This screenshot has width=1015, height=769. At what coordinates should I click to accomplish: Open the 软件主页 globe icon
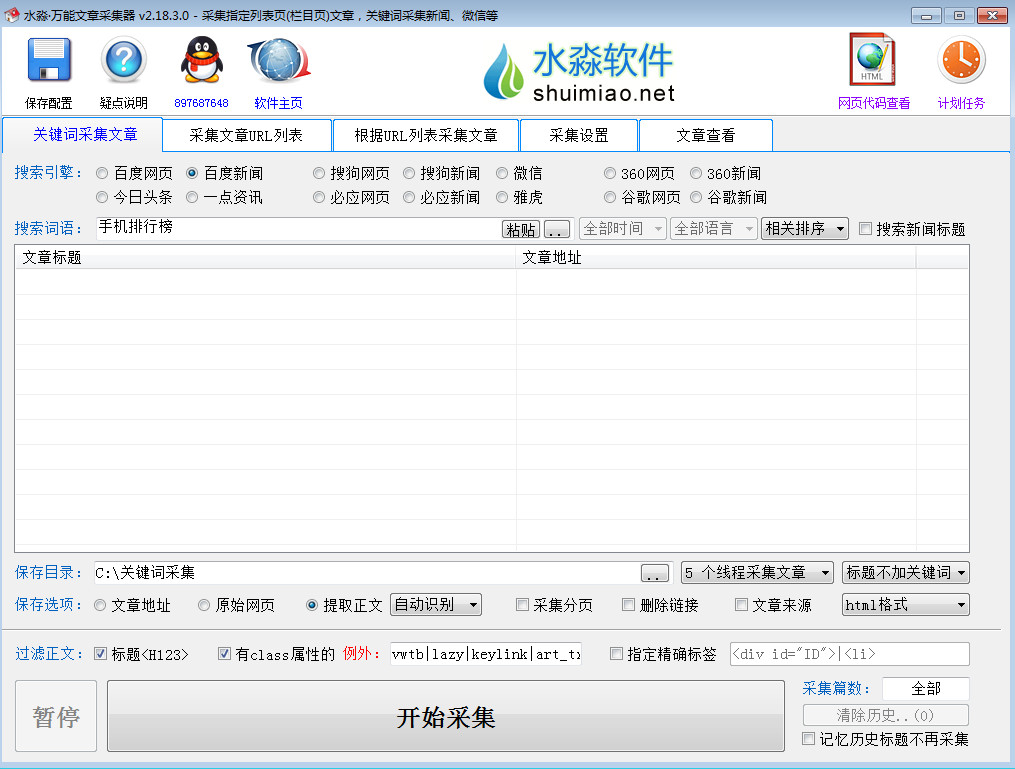coord(279,60)
